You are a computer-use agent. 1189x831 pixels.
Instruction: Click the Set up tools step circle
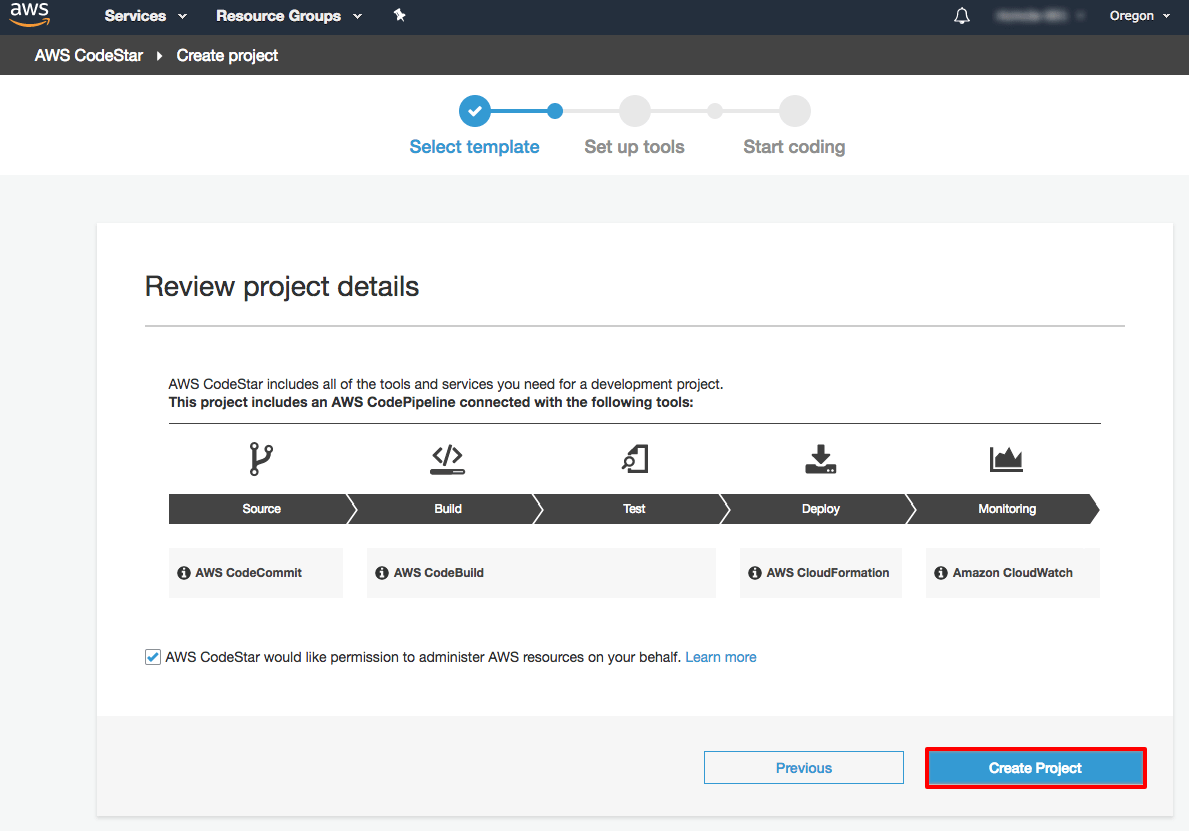[635, 111]
